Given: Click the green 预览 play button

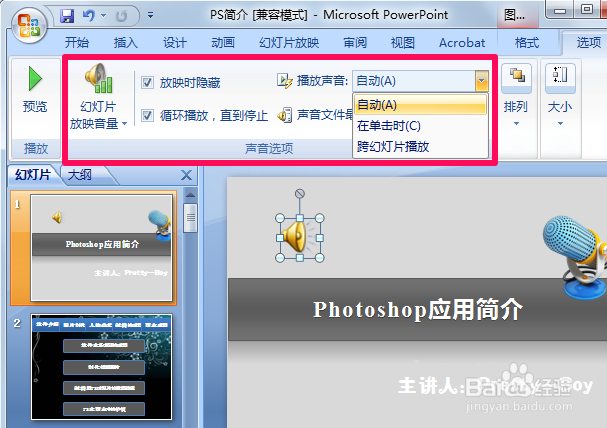Looking at the screenshot, I should click(35, 89).
